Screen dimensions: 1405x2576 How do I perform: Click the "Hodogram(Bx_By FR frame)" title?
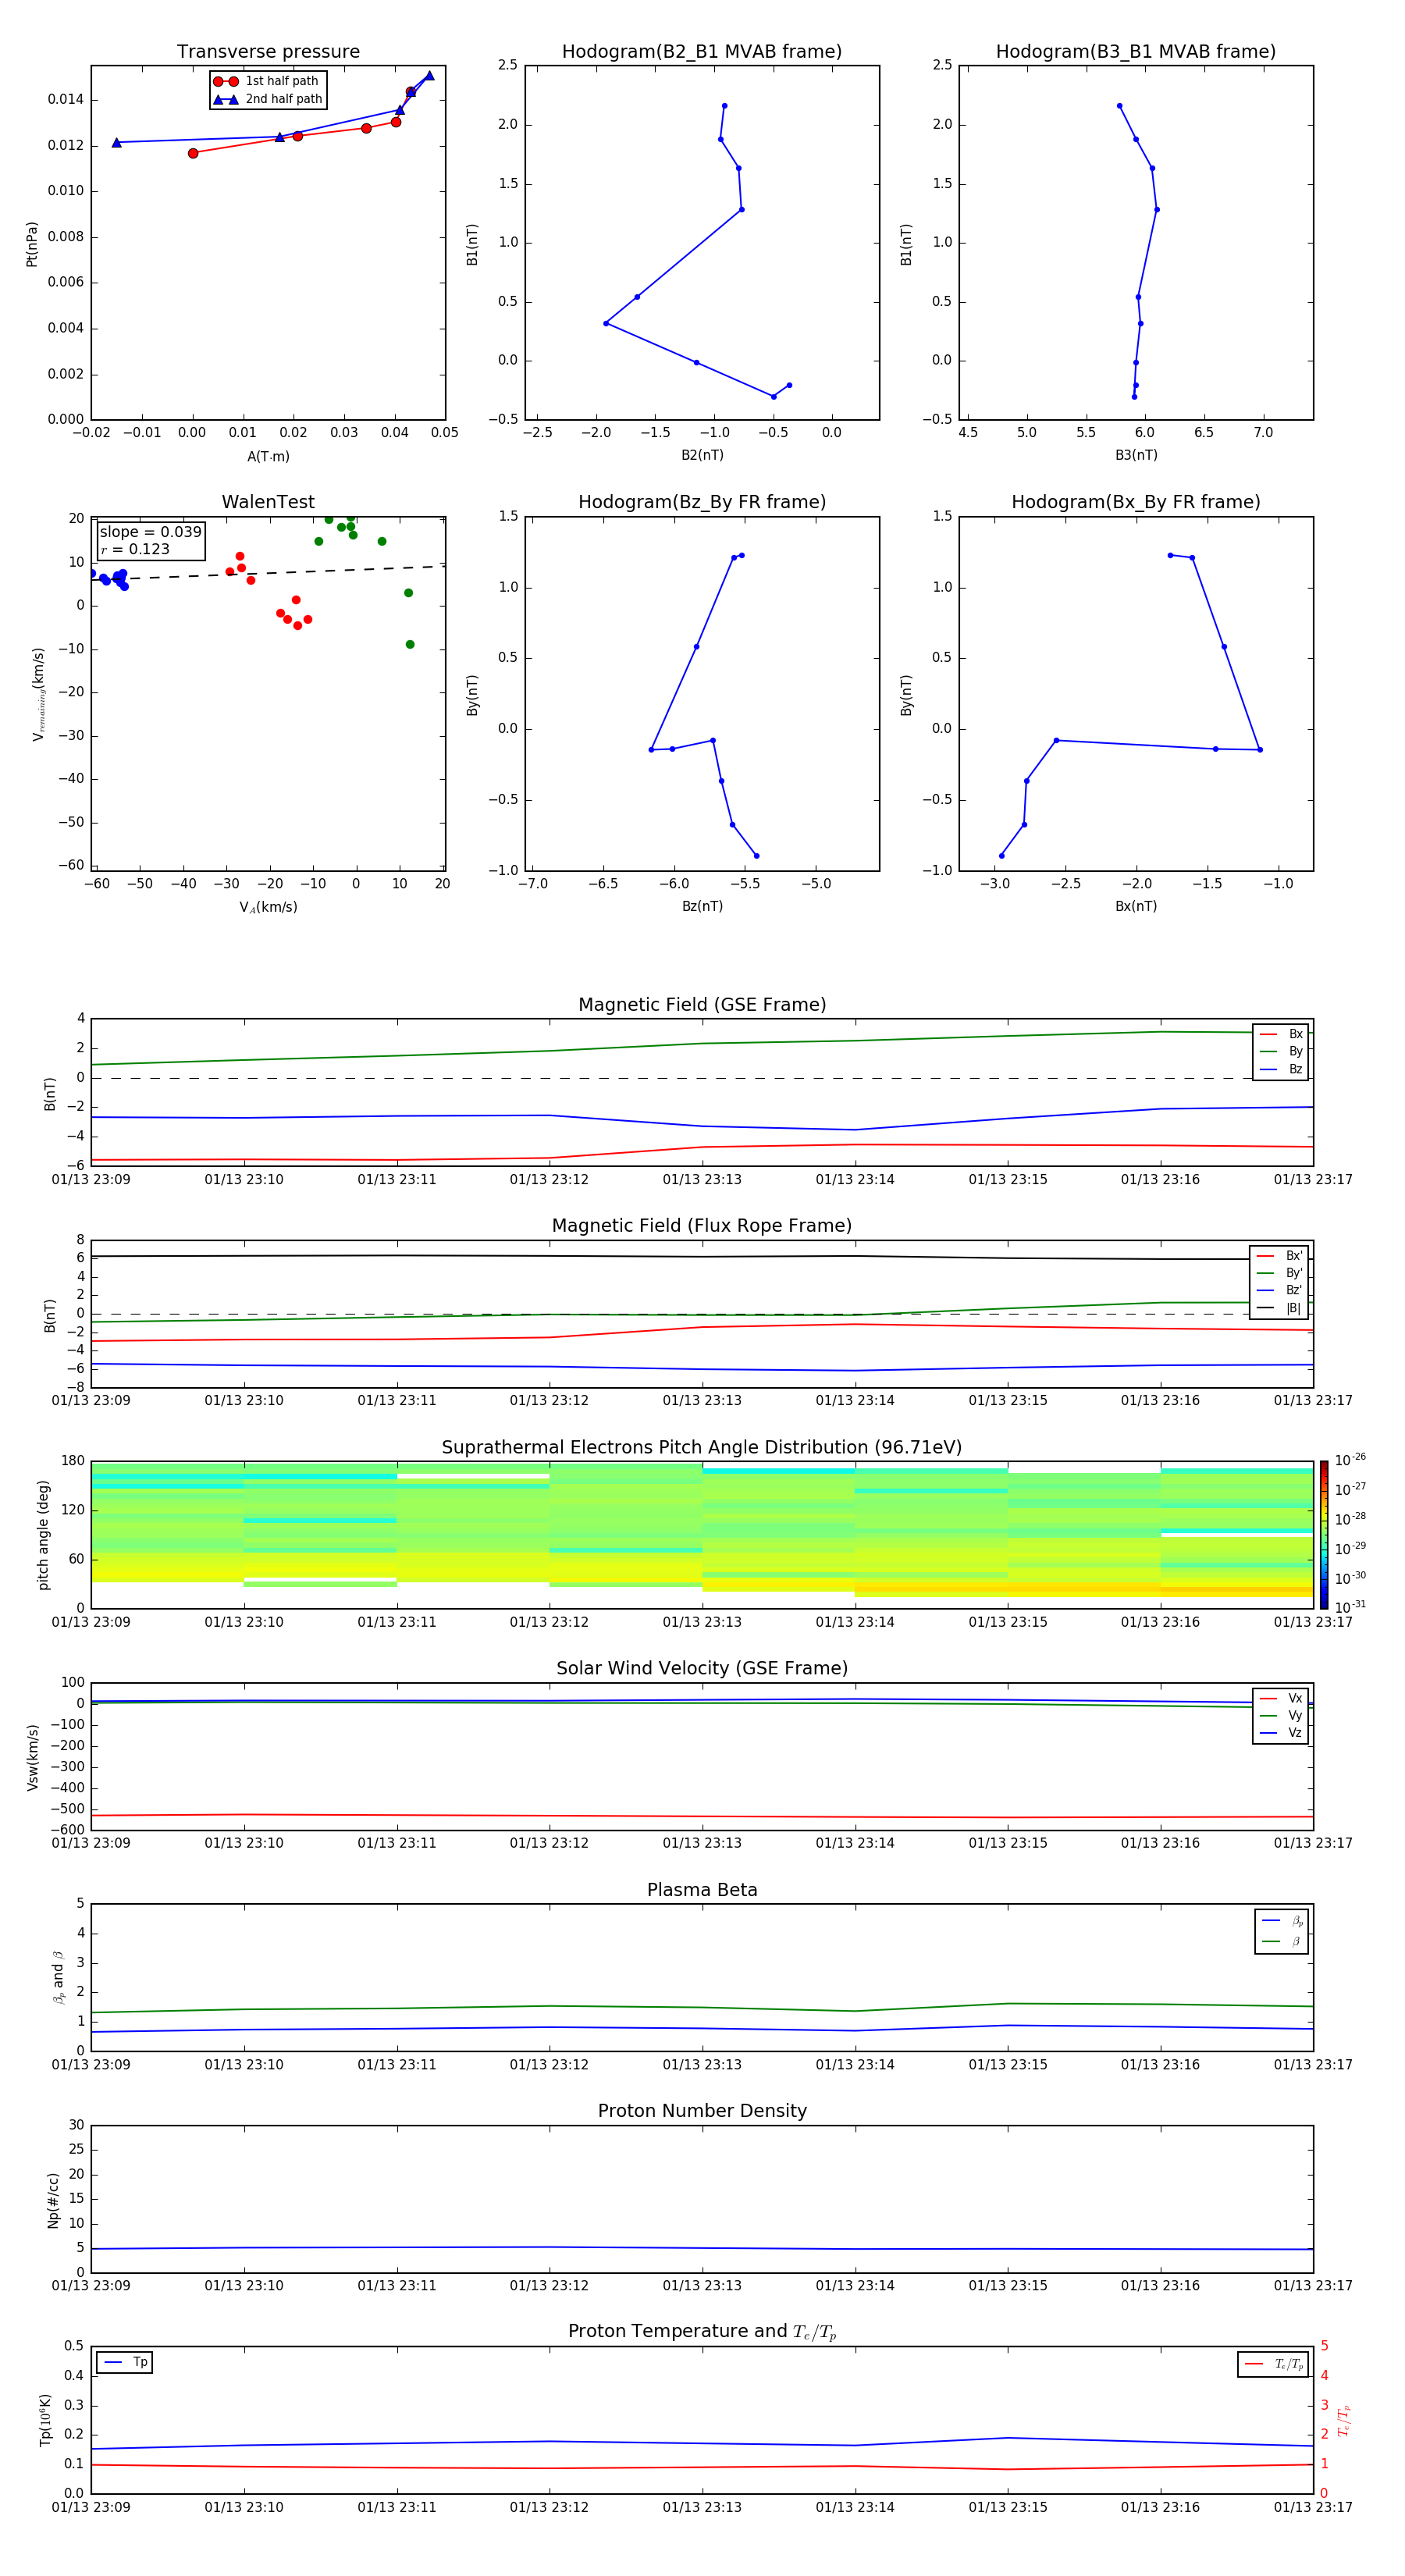pos(1136,502)
